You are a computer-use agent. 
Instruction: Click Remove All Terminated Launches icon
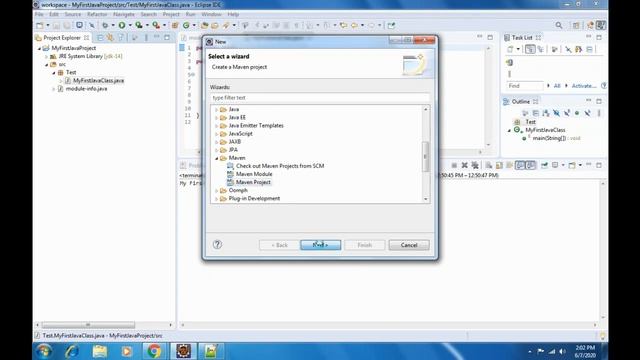click(475, 165)
